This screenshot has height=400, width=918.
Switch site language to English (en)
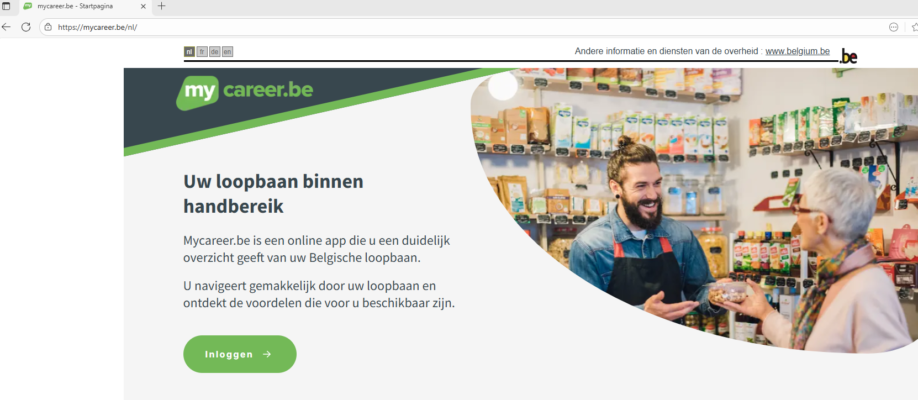click(228, 52)
